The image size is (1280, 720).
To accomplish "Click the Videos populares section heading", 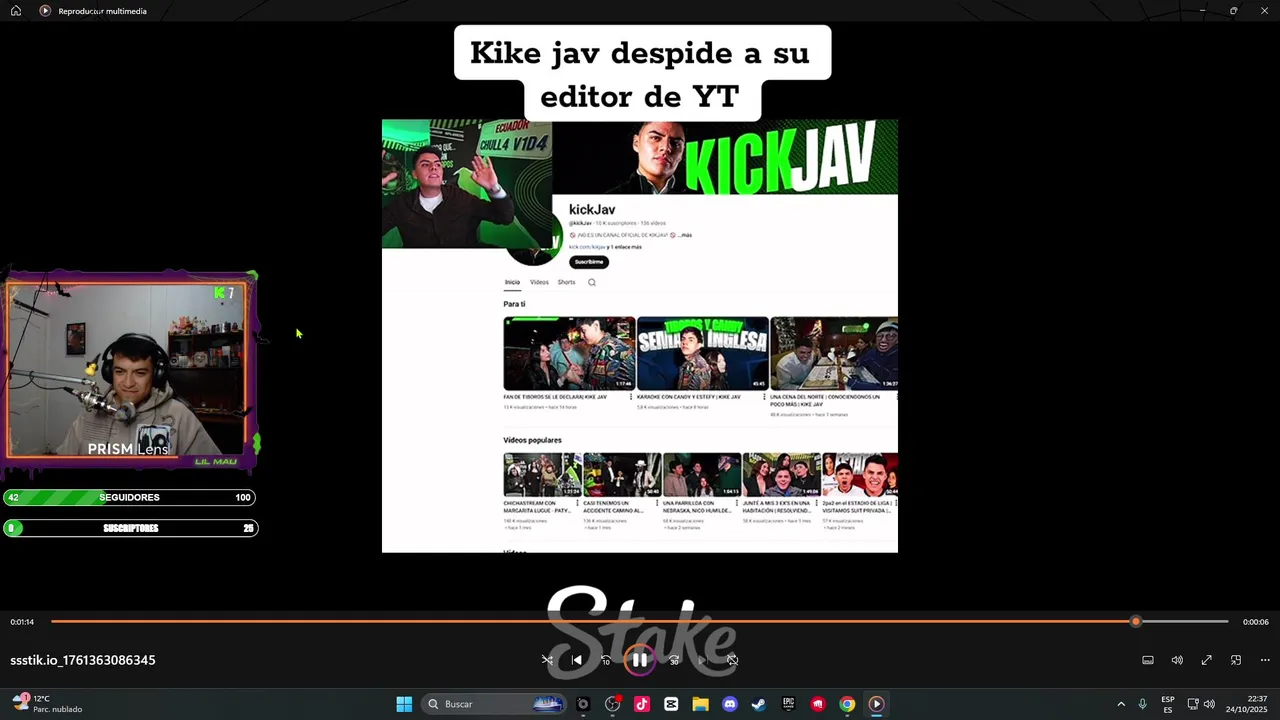I will [532, 440].
